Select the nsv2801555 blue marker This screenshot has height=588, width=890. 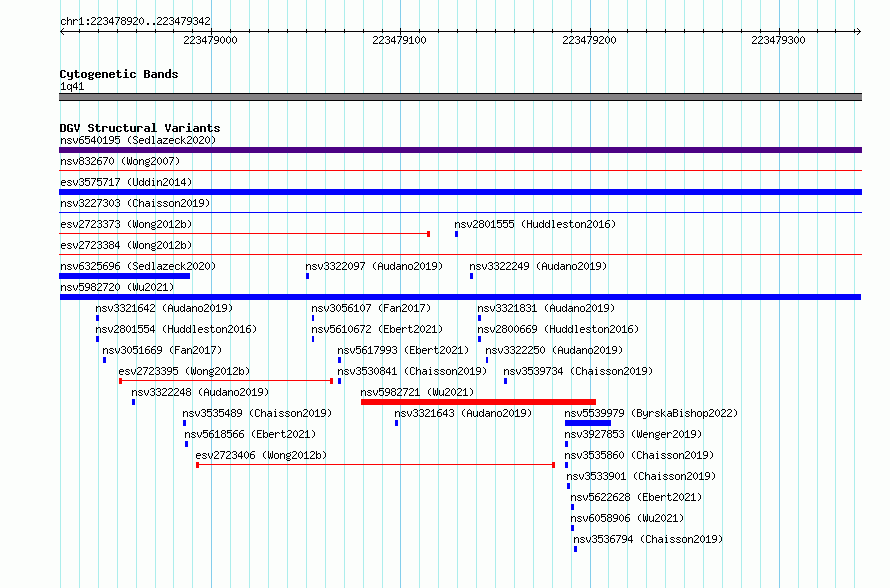456,234
